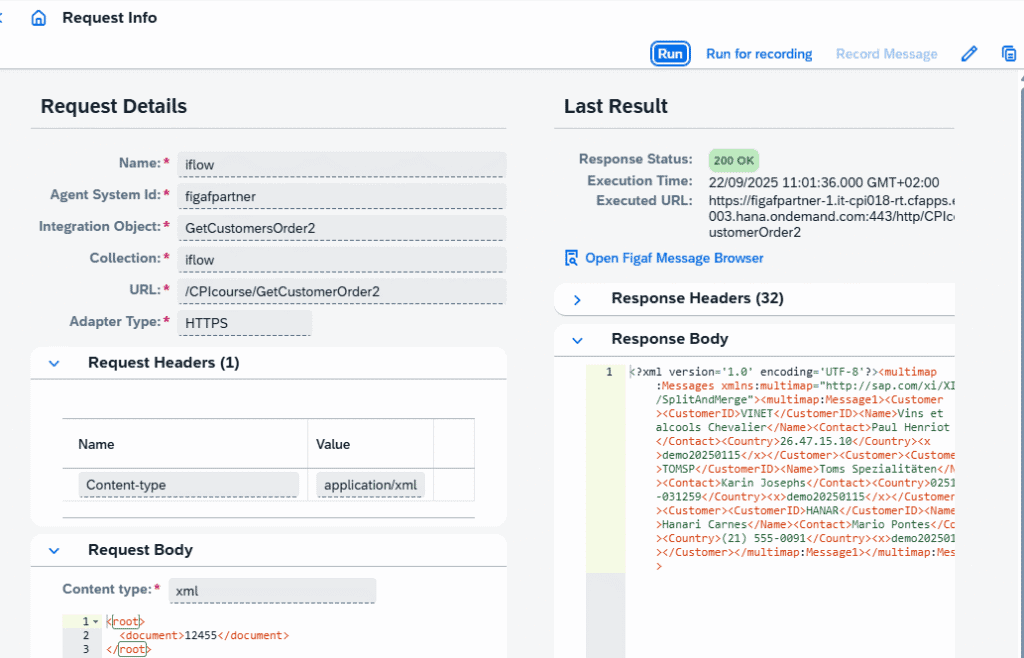Screen dimensions: 1024x658
Task: Expand Response Headers (32) section
Action: (x=577, y=300)
